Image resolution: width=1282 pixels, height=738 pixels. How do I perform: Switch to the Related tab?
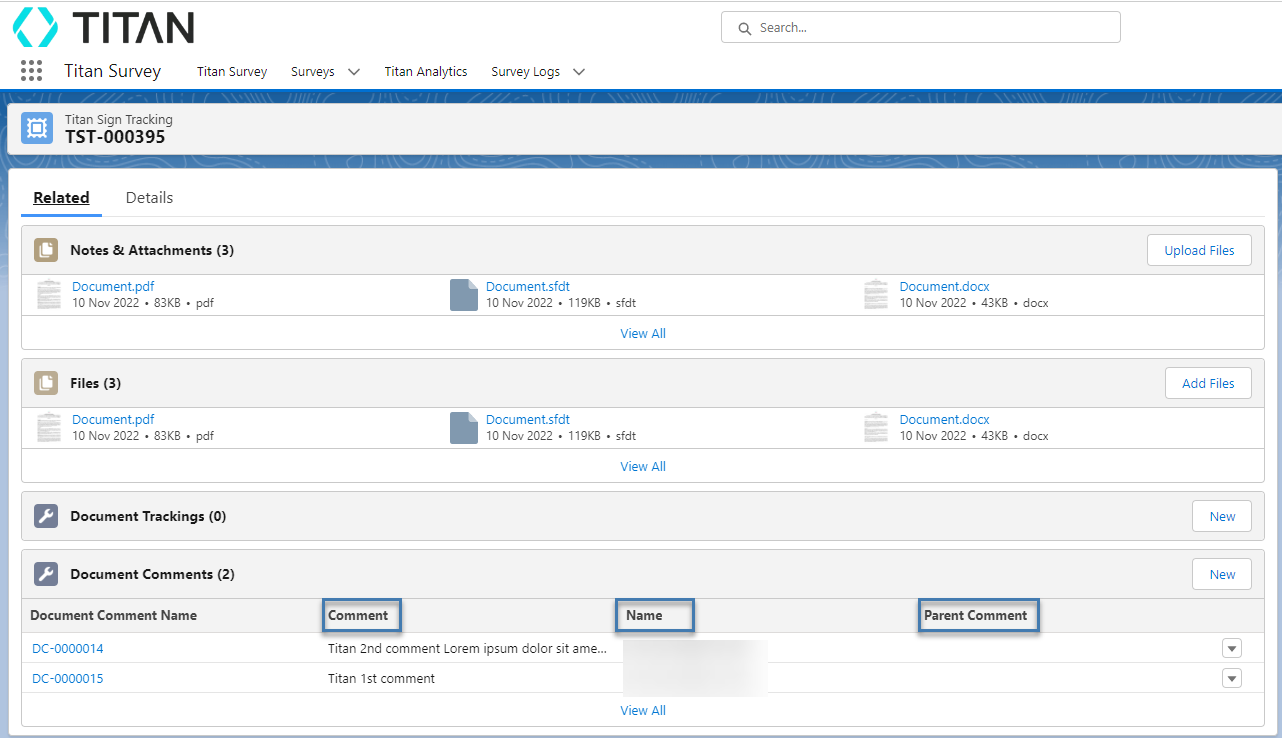pos(61,198)
